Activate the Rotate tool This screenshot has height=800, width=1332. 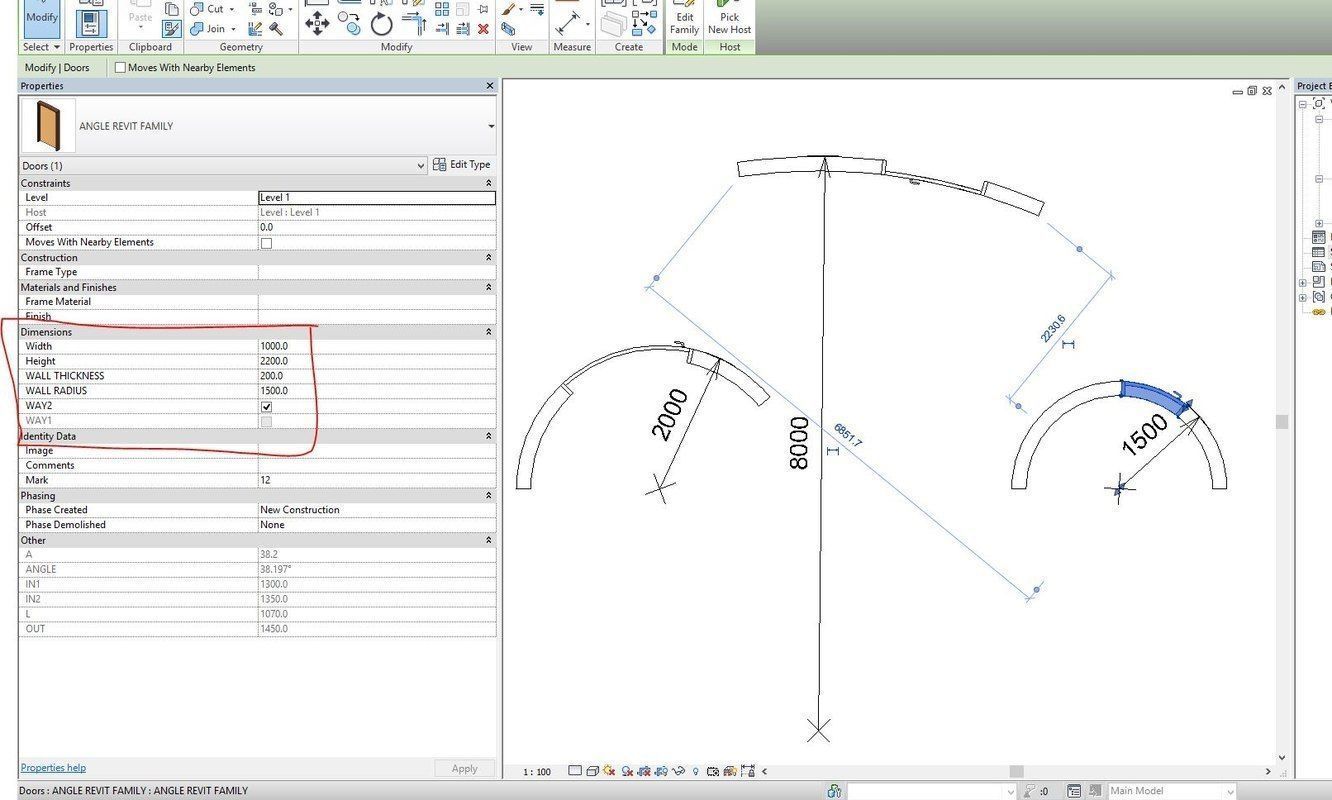tap(380, 22)
